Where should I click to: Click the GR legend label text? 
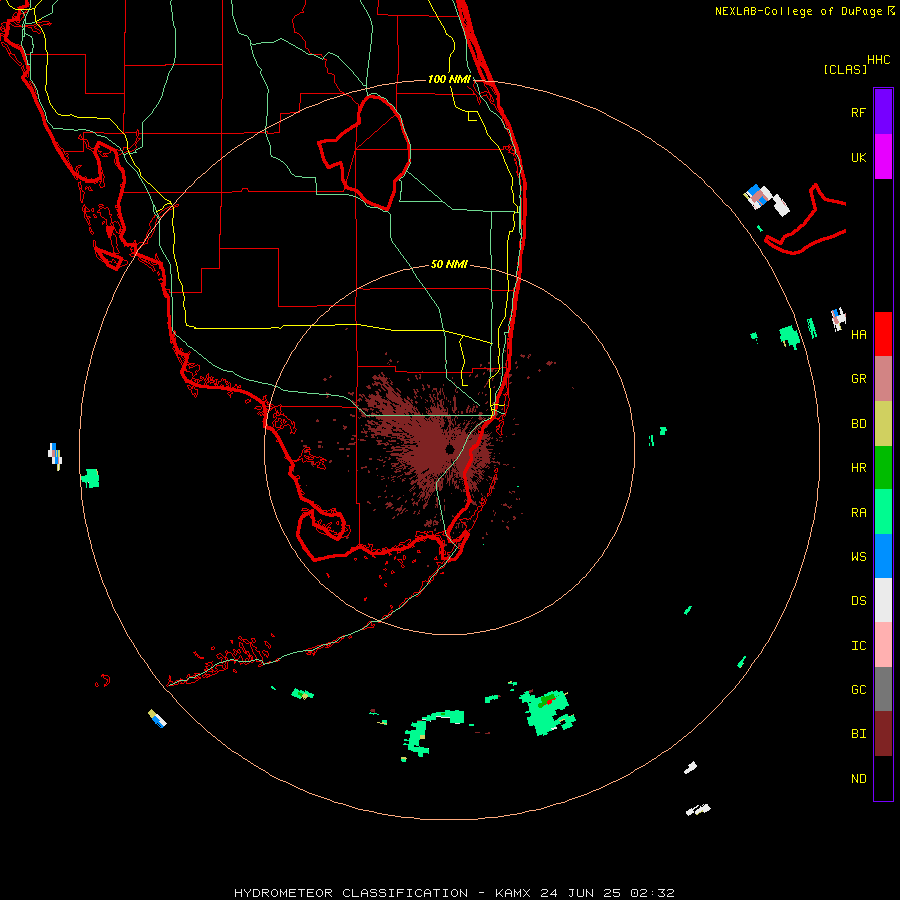click(x=858, y=379)
